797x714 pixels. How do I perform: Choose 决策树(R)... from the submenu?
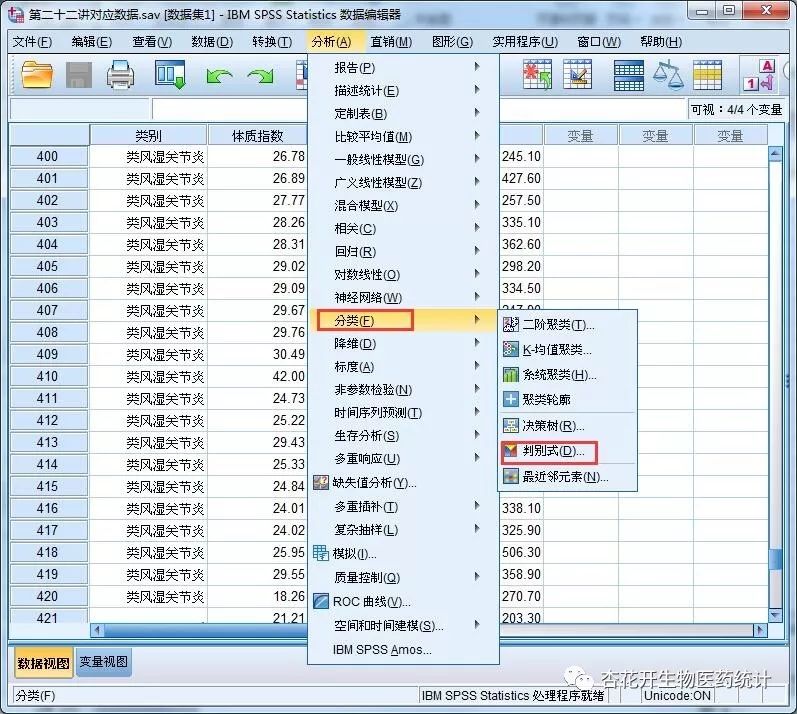[553, 425]
